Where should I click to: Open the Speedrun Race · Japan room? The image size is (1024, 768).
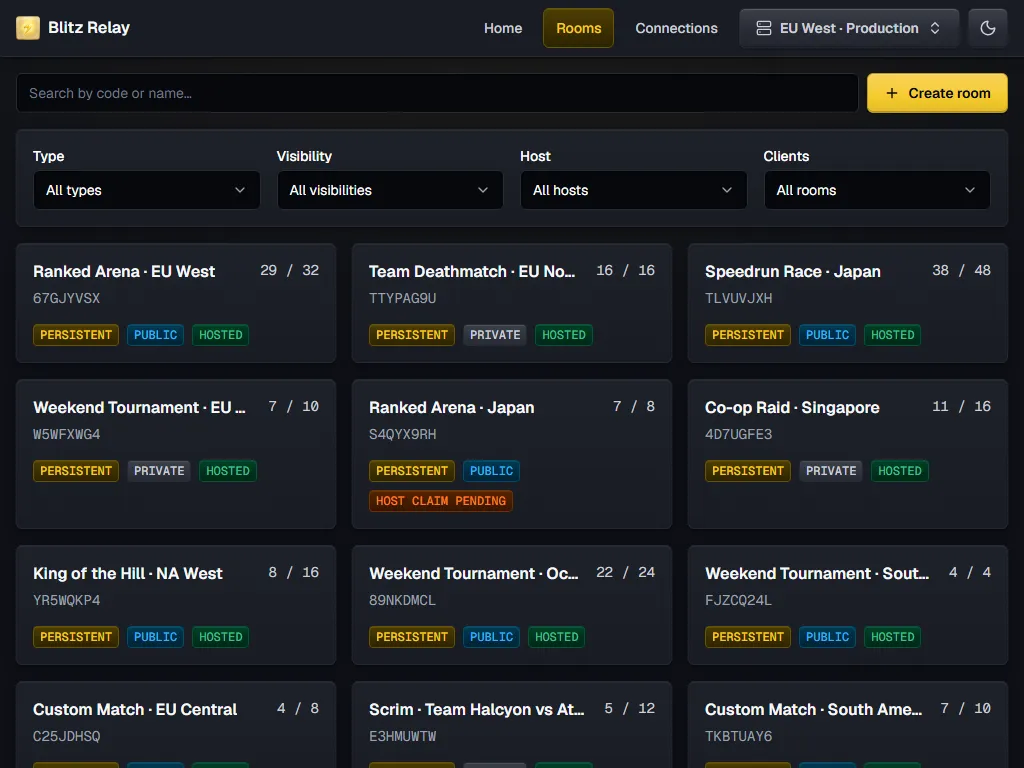847,303
